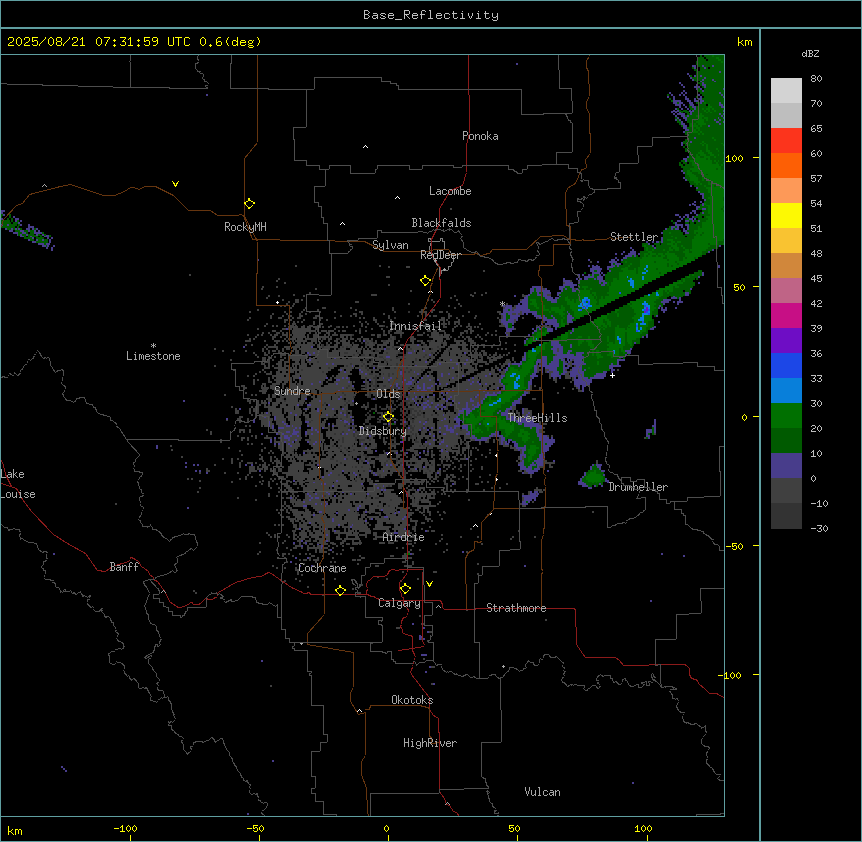Click the ThreeHills label

point(537,418)
